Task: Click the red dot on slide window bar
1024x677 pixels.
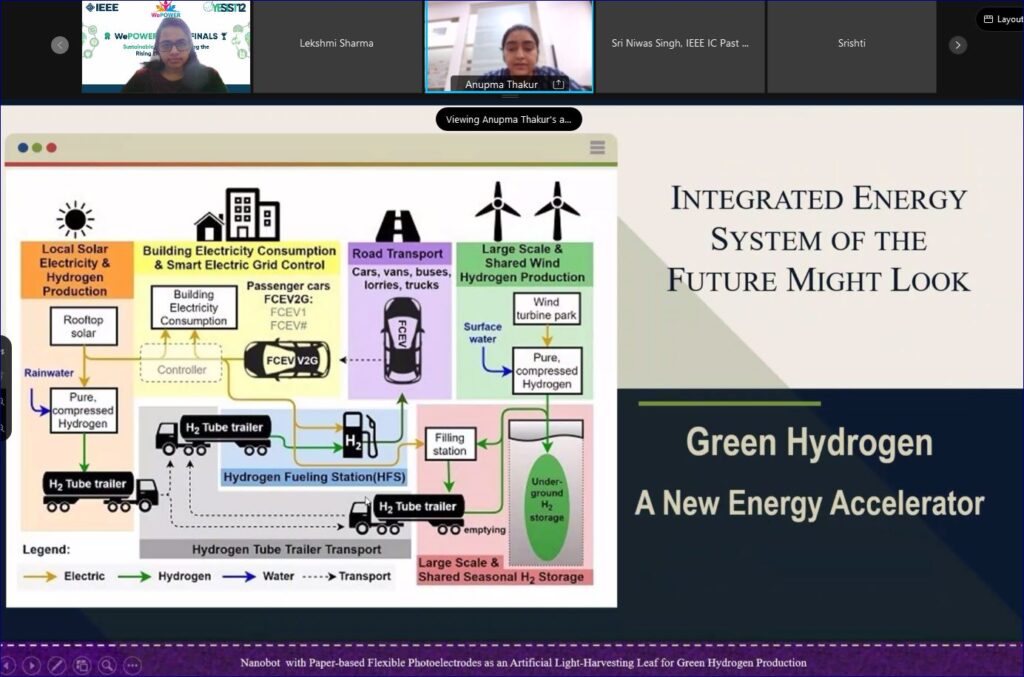Action: [52, 148]
